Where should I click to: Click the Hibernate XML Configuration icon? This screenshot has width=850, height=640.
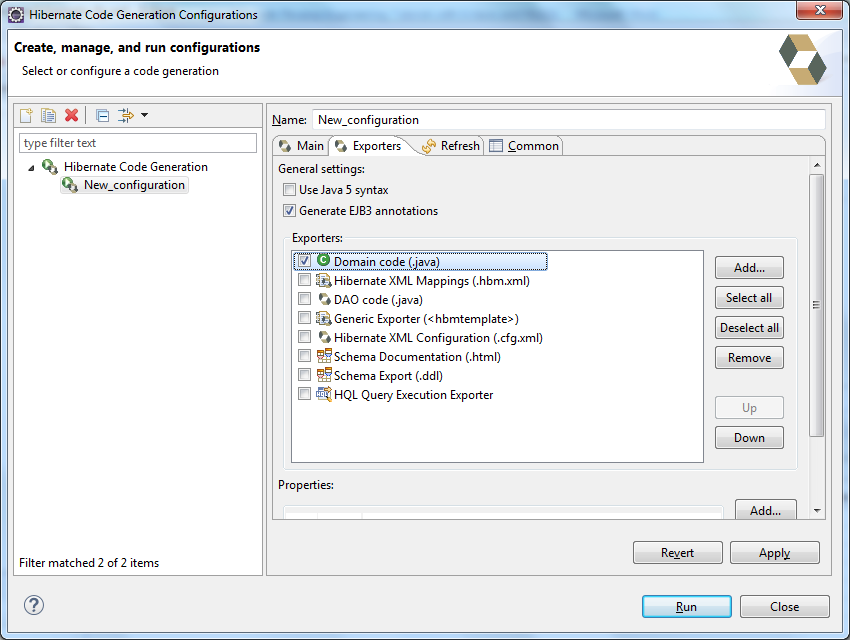(x=324, y=337)
